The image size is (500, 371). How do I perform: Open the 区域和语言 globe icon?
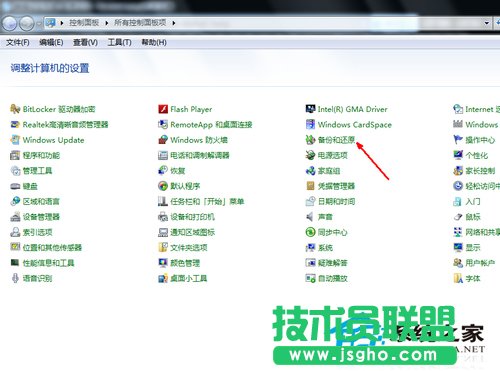click(15, 201)
